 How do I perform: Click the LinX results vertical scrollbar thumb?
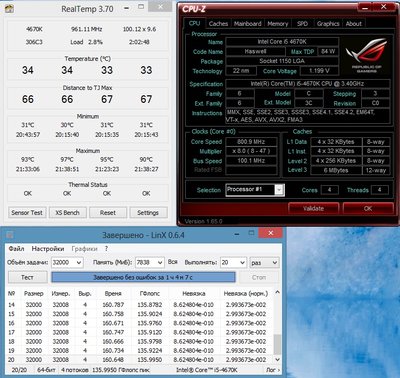[x=277, y=345]
